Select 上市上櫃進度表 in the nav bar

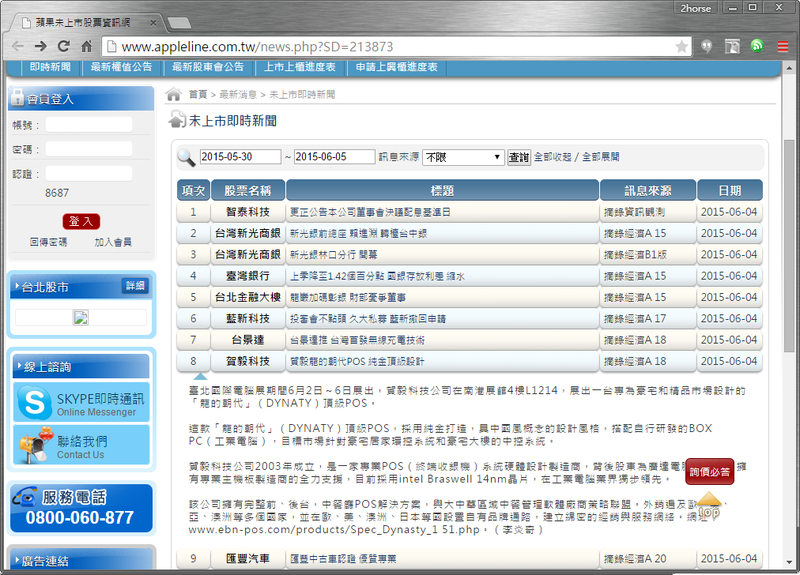point(299,67)
